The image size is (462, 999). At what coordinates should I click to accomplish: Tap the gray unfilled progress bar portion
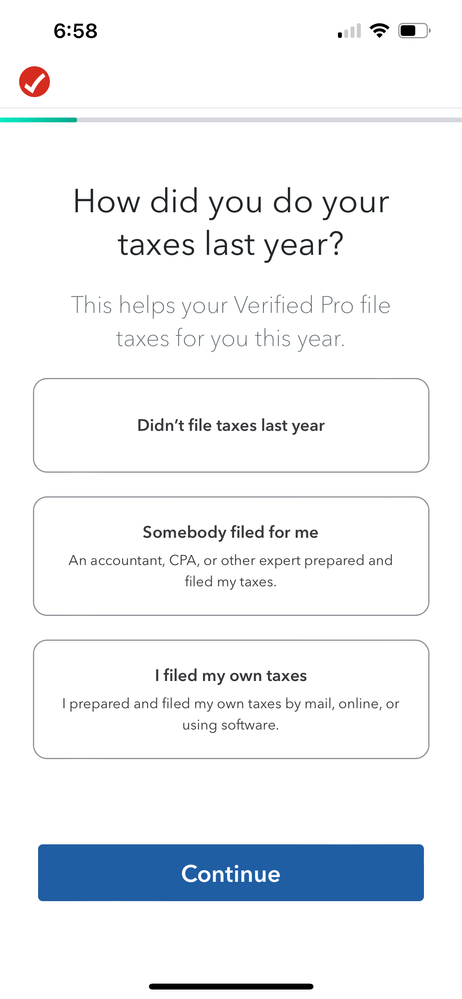tap(270, 119)
